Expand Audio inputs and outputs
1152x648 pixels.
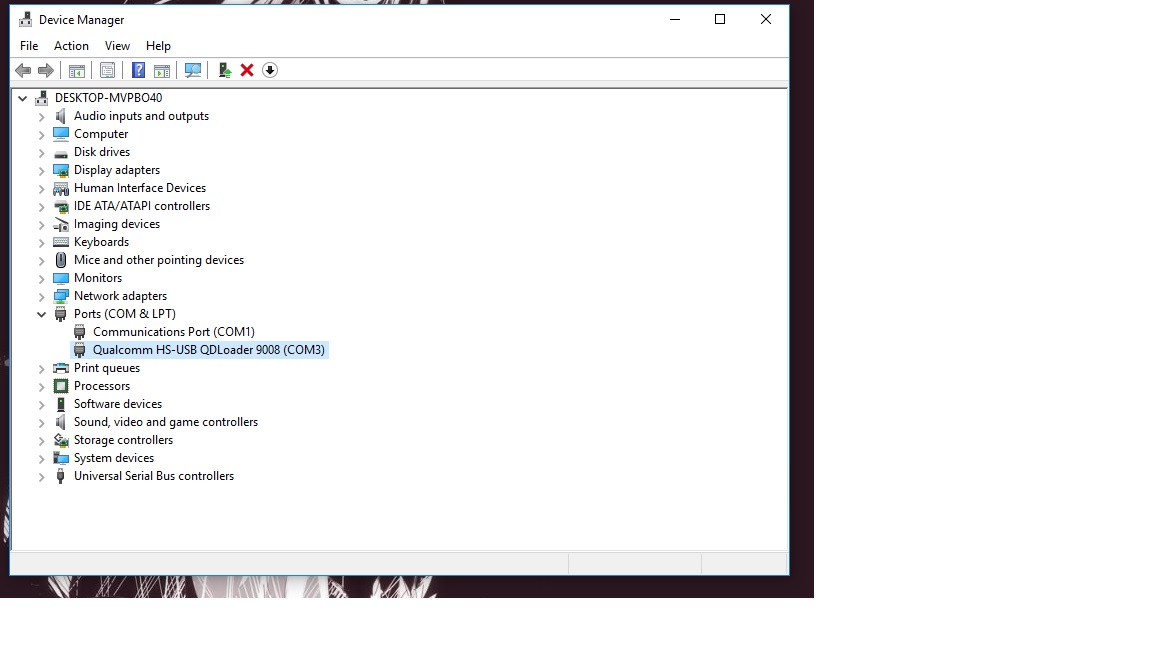coord(42,117)
